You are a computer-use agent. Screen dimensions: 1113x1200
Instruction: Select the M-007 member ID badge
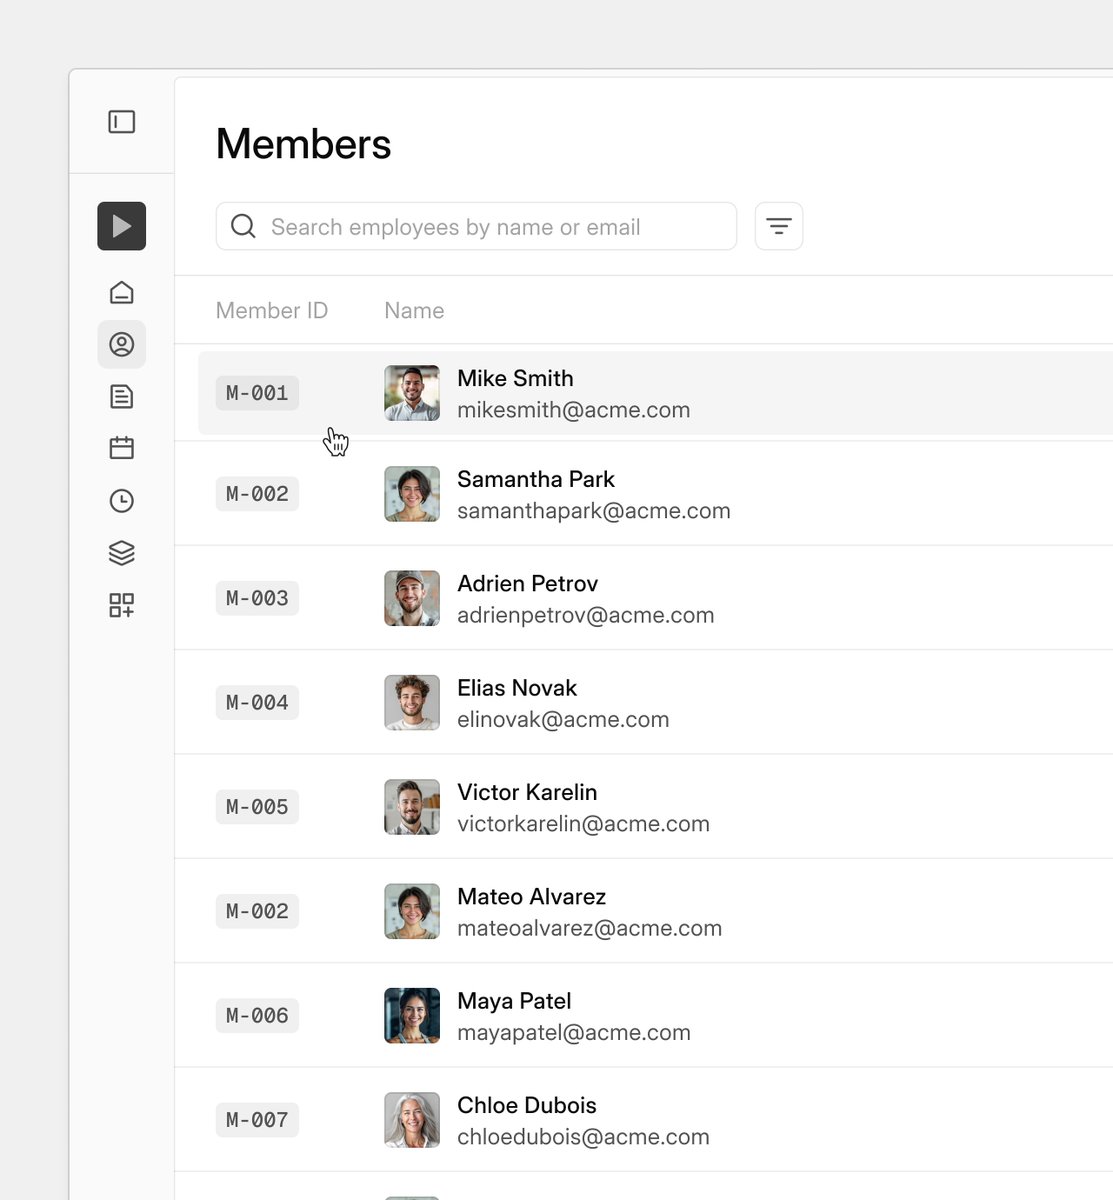click(x=257, y=1120)
